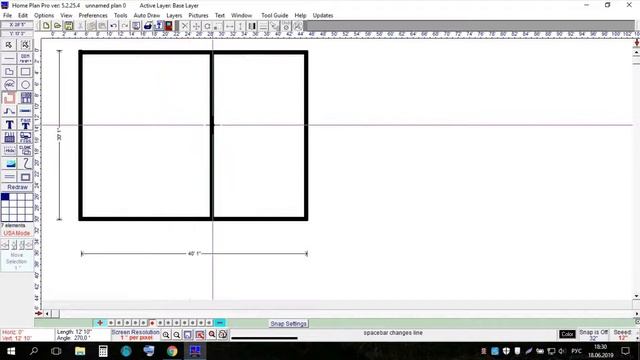This screenshot has height=360, width=640.
Task: Click the Undo arrow icon
Action: pos(113,26)
